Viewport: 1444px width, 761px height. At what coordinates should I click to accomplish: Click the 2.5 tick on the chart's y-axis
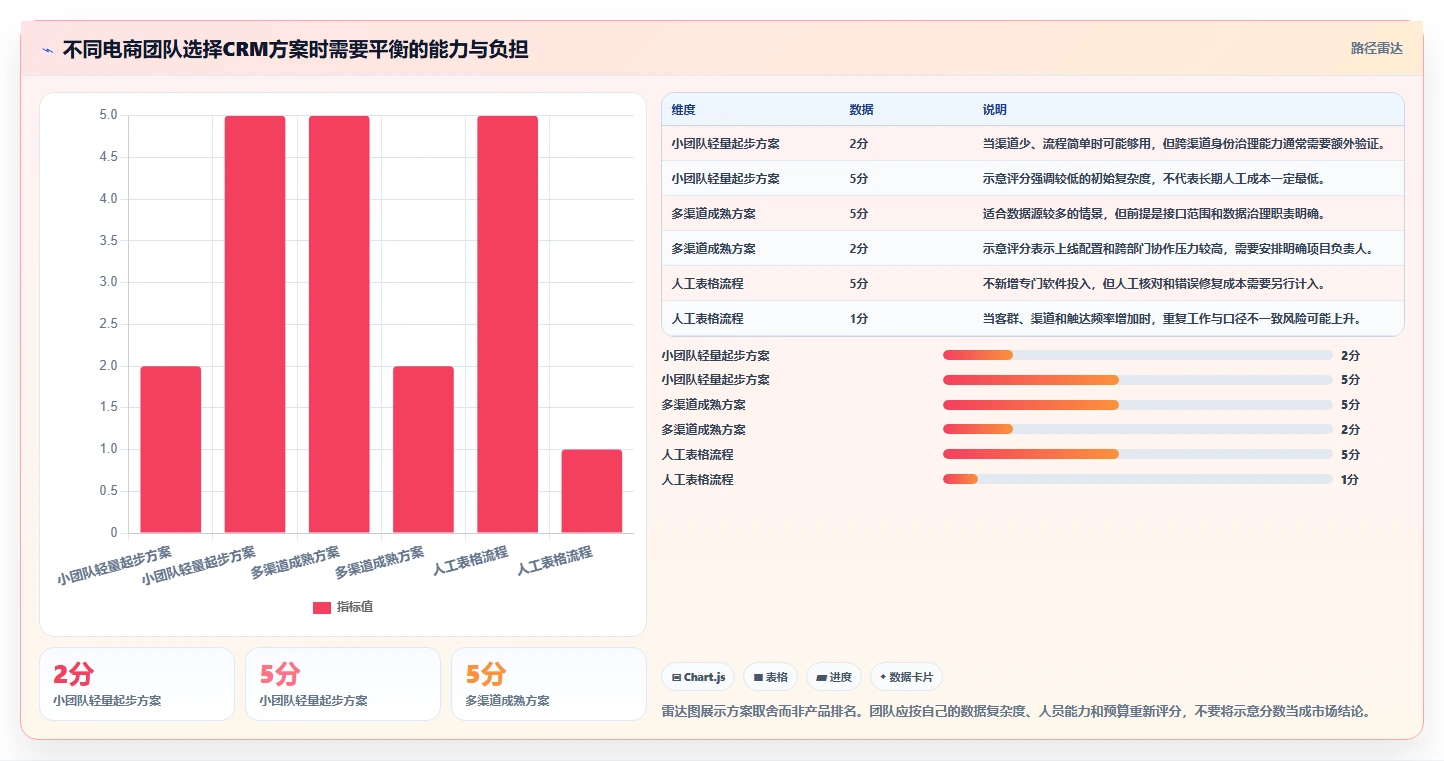(x=108, y=324)
